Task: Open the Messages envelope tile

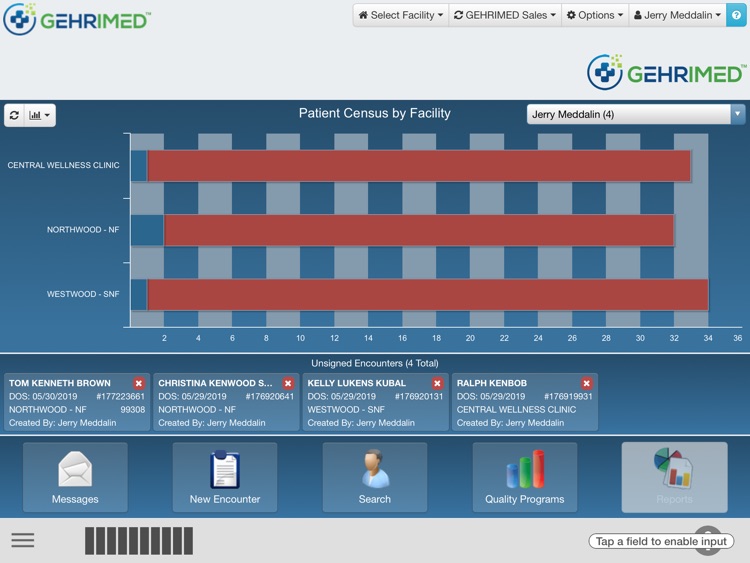Action: click(75, 477)
